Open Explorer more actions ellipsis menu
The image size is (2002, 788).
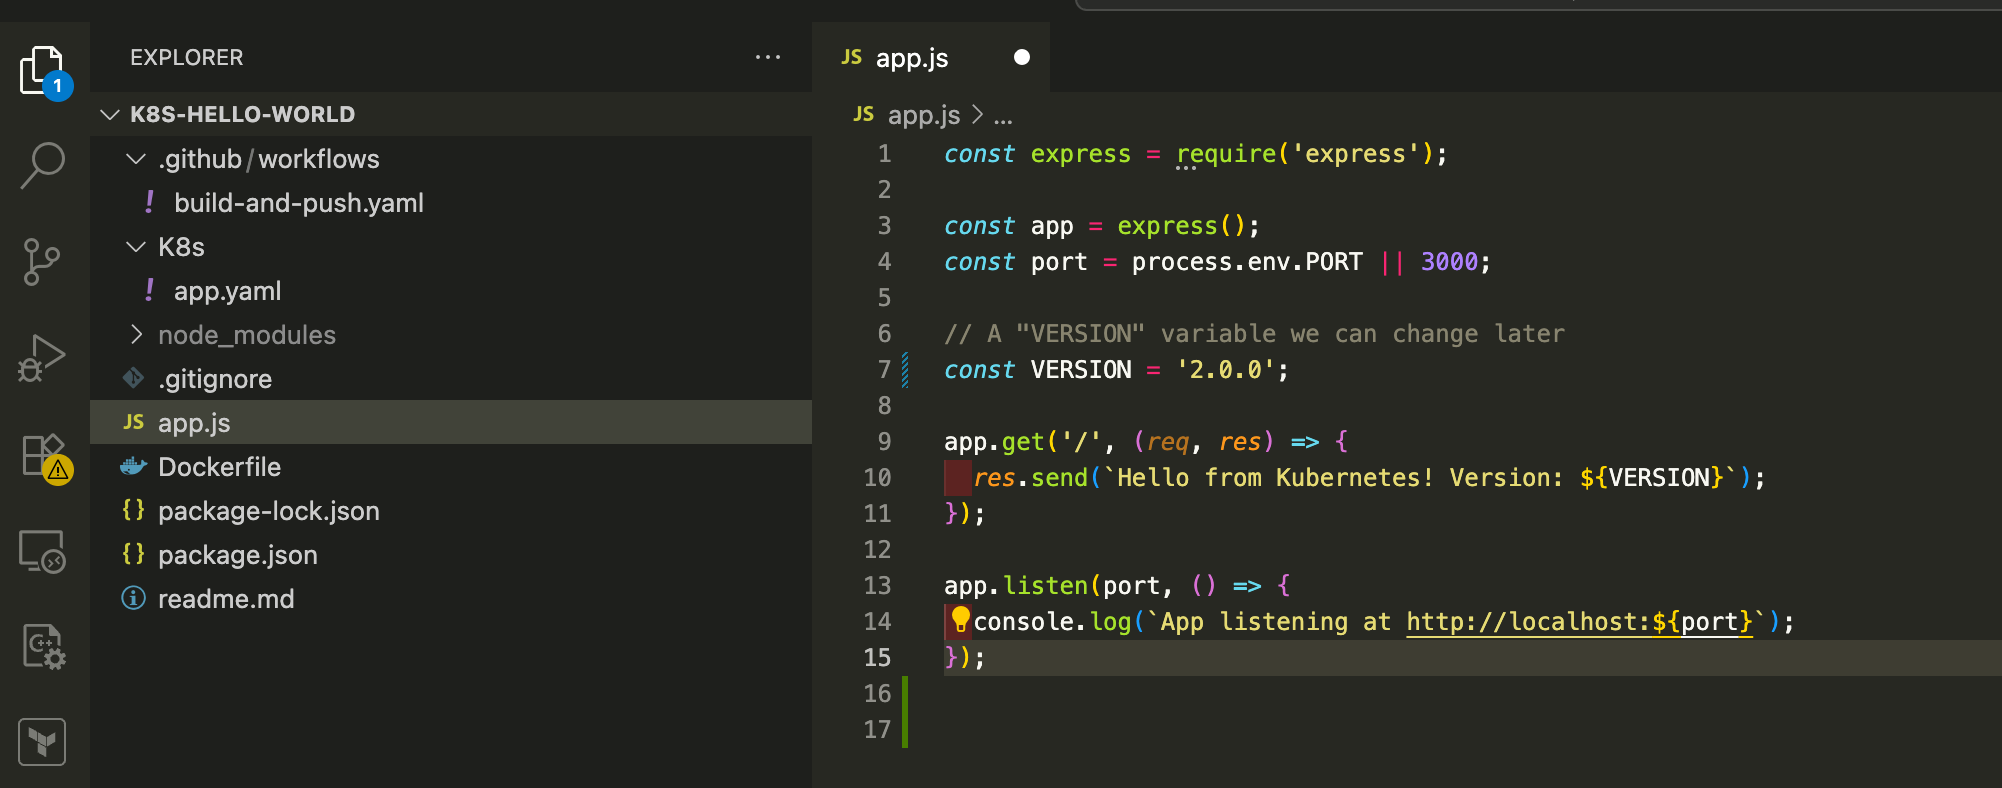tap(767, 58)
